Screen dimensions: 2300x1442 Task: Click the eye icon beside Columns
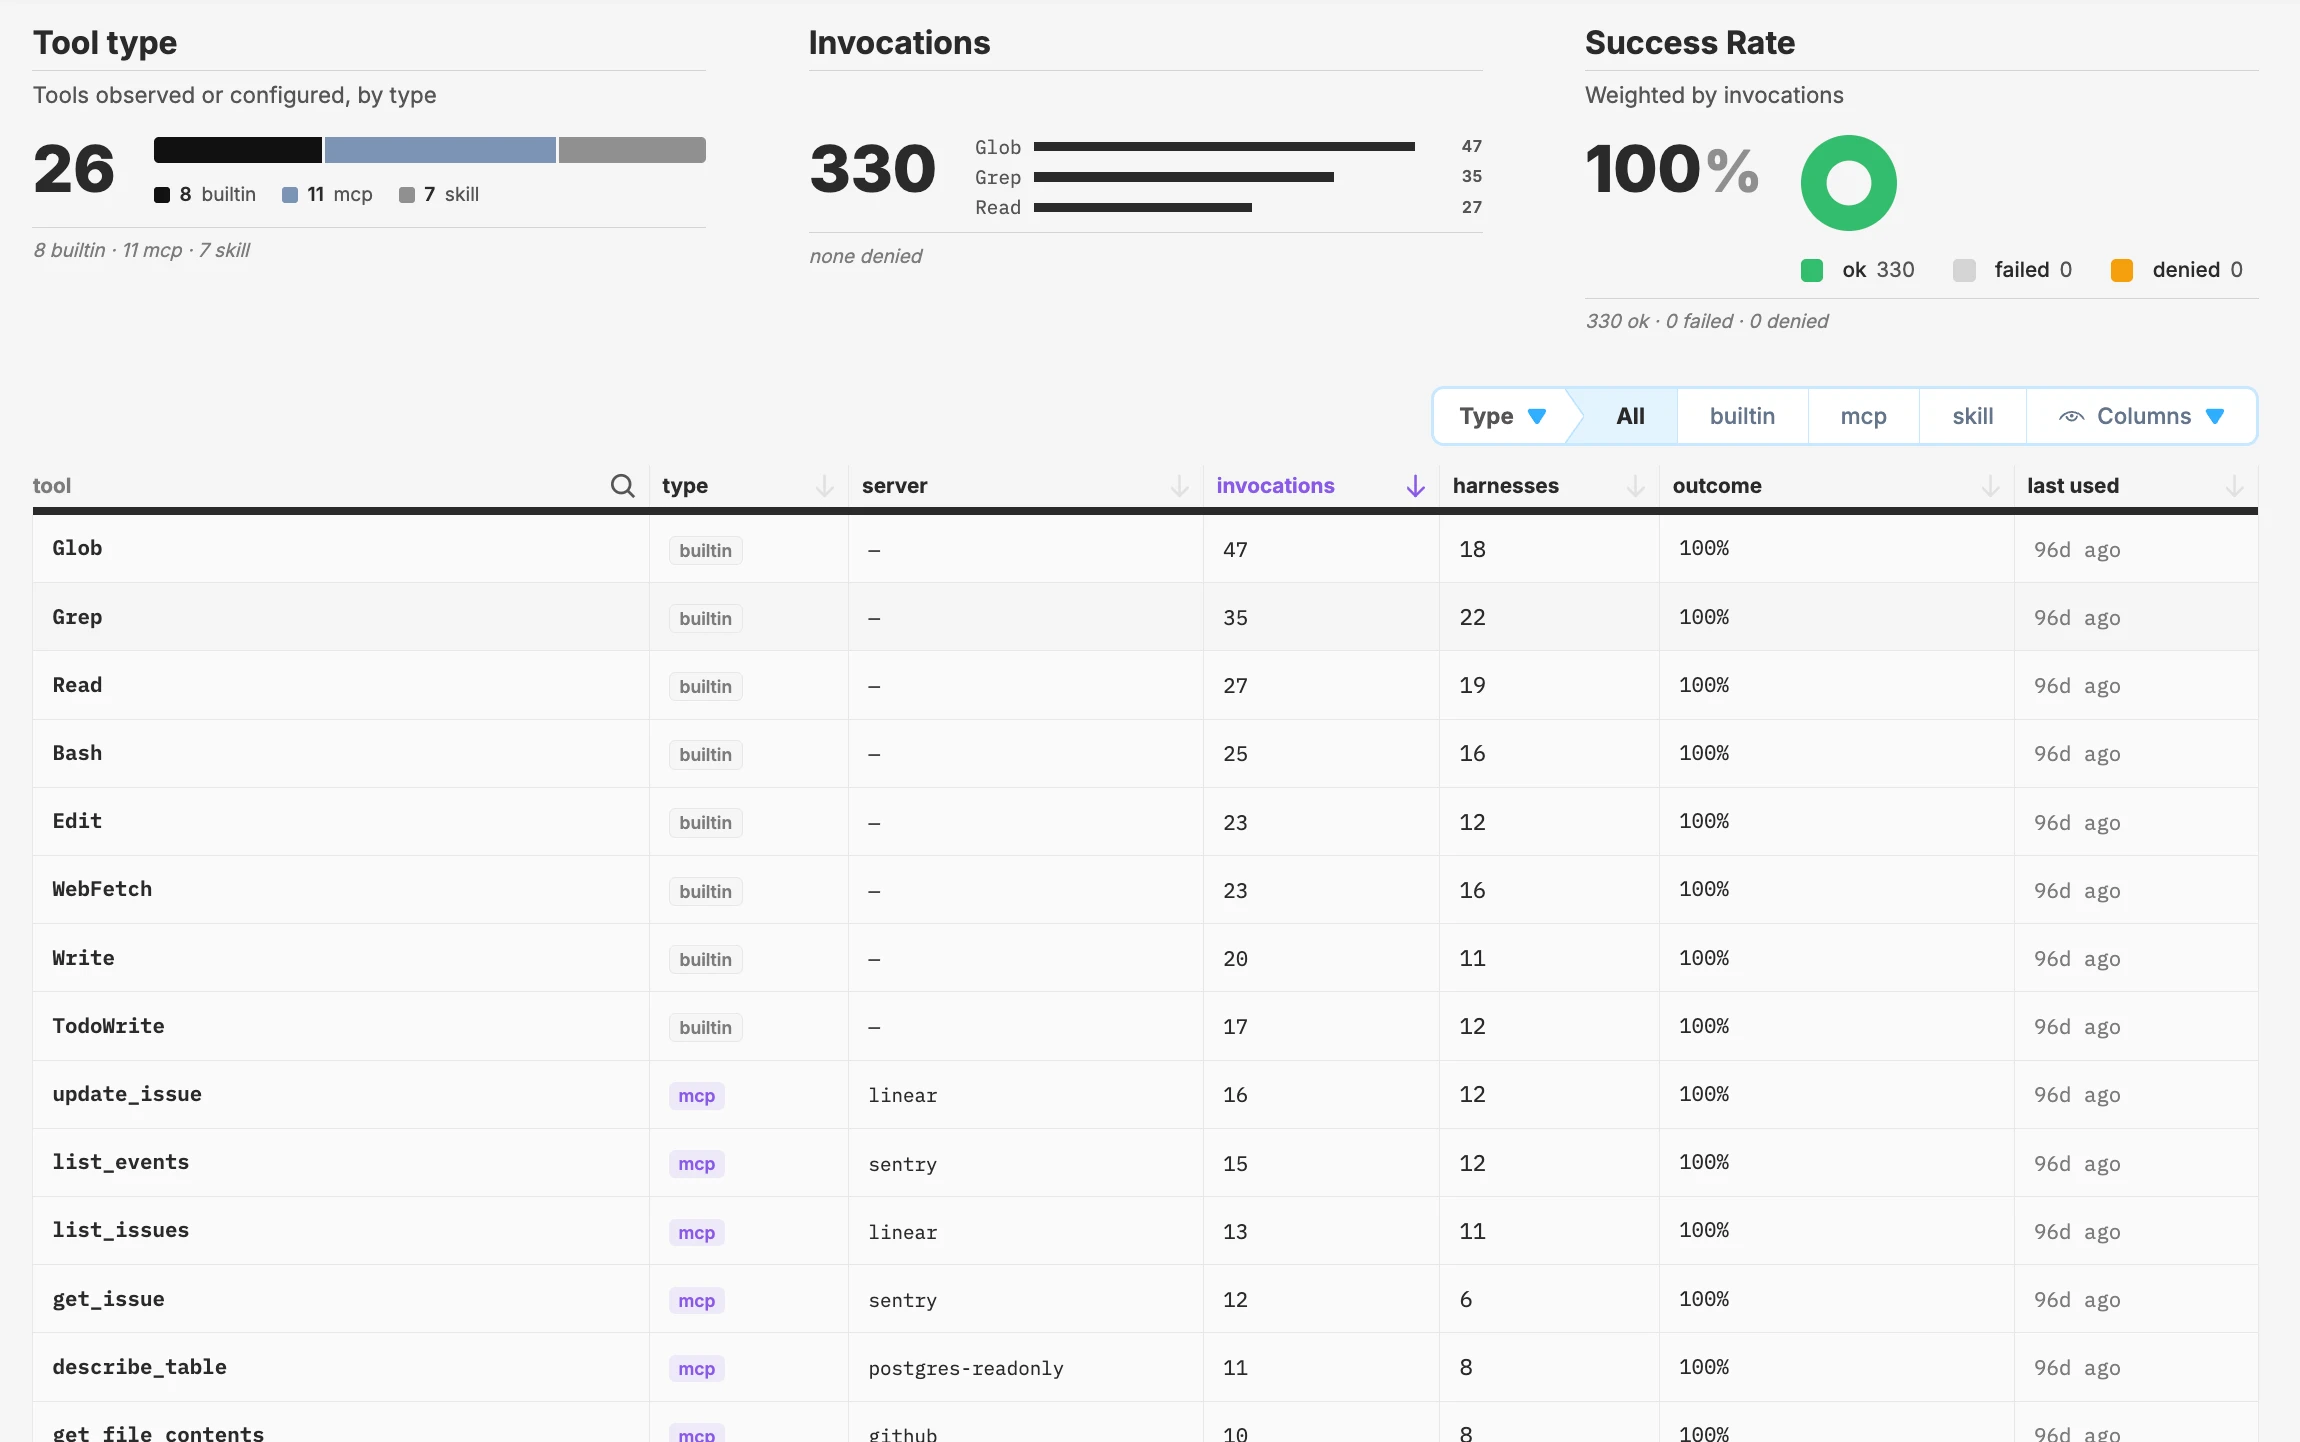click(x=2071, y=417)
